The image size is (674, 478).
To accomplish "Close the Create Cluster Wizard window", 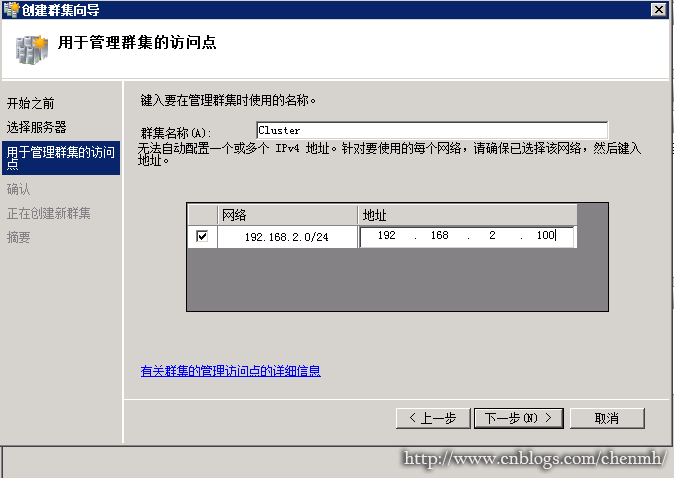I will click(x=658, y=9).
